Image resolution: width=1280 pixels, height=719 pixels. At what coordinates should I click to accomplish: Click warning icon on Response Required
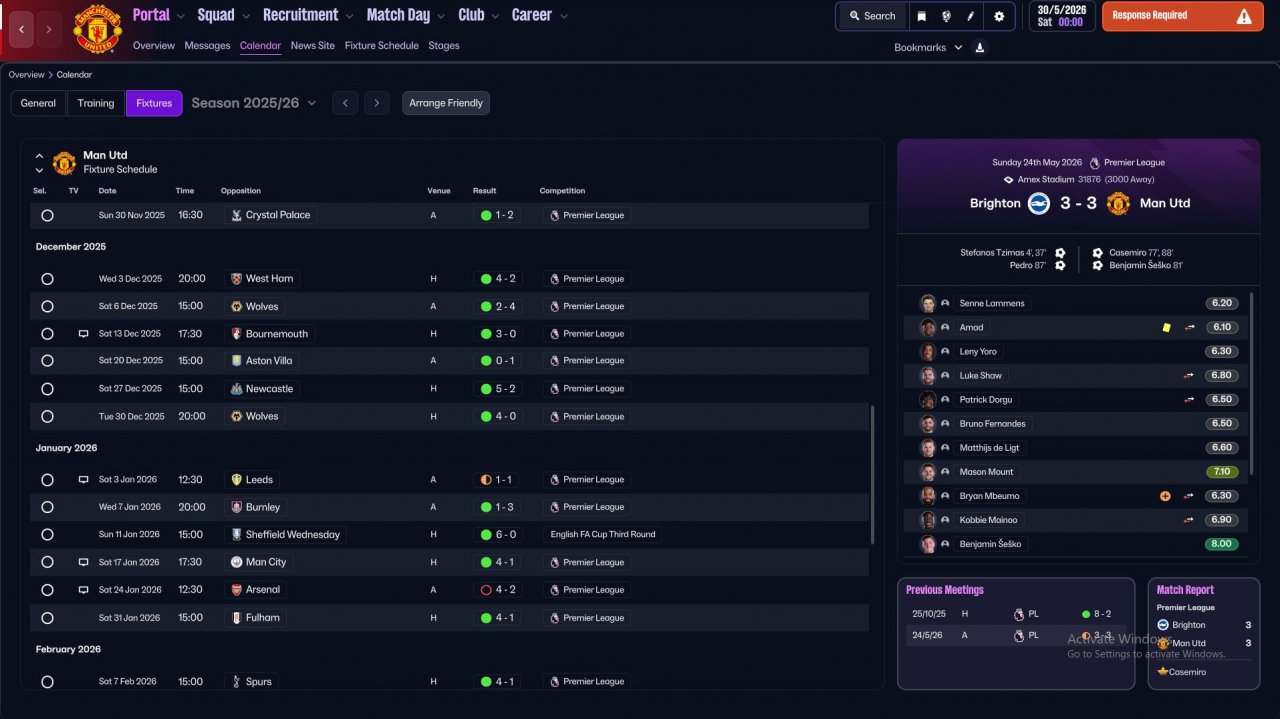[1244, 16]
